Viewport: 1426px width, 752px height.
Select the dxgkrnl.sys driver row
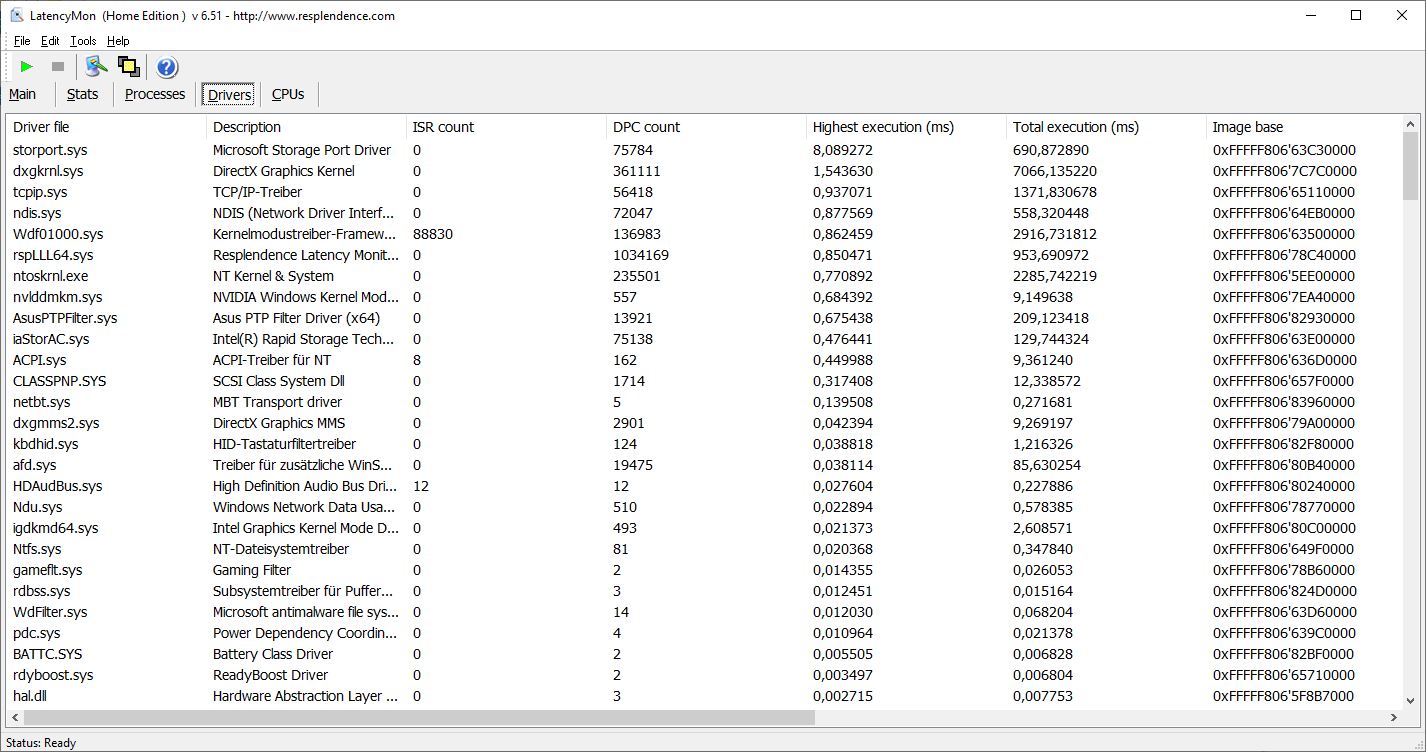click(704, 171)
